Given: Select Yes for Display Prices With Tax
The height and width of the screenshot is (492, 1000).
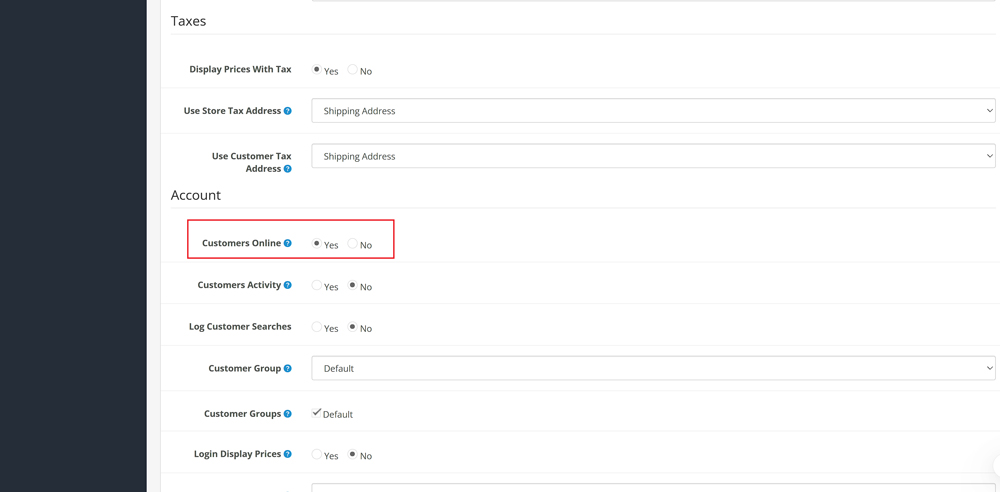Looking at the screenshot, I should point(317,70).
